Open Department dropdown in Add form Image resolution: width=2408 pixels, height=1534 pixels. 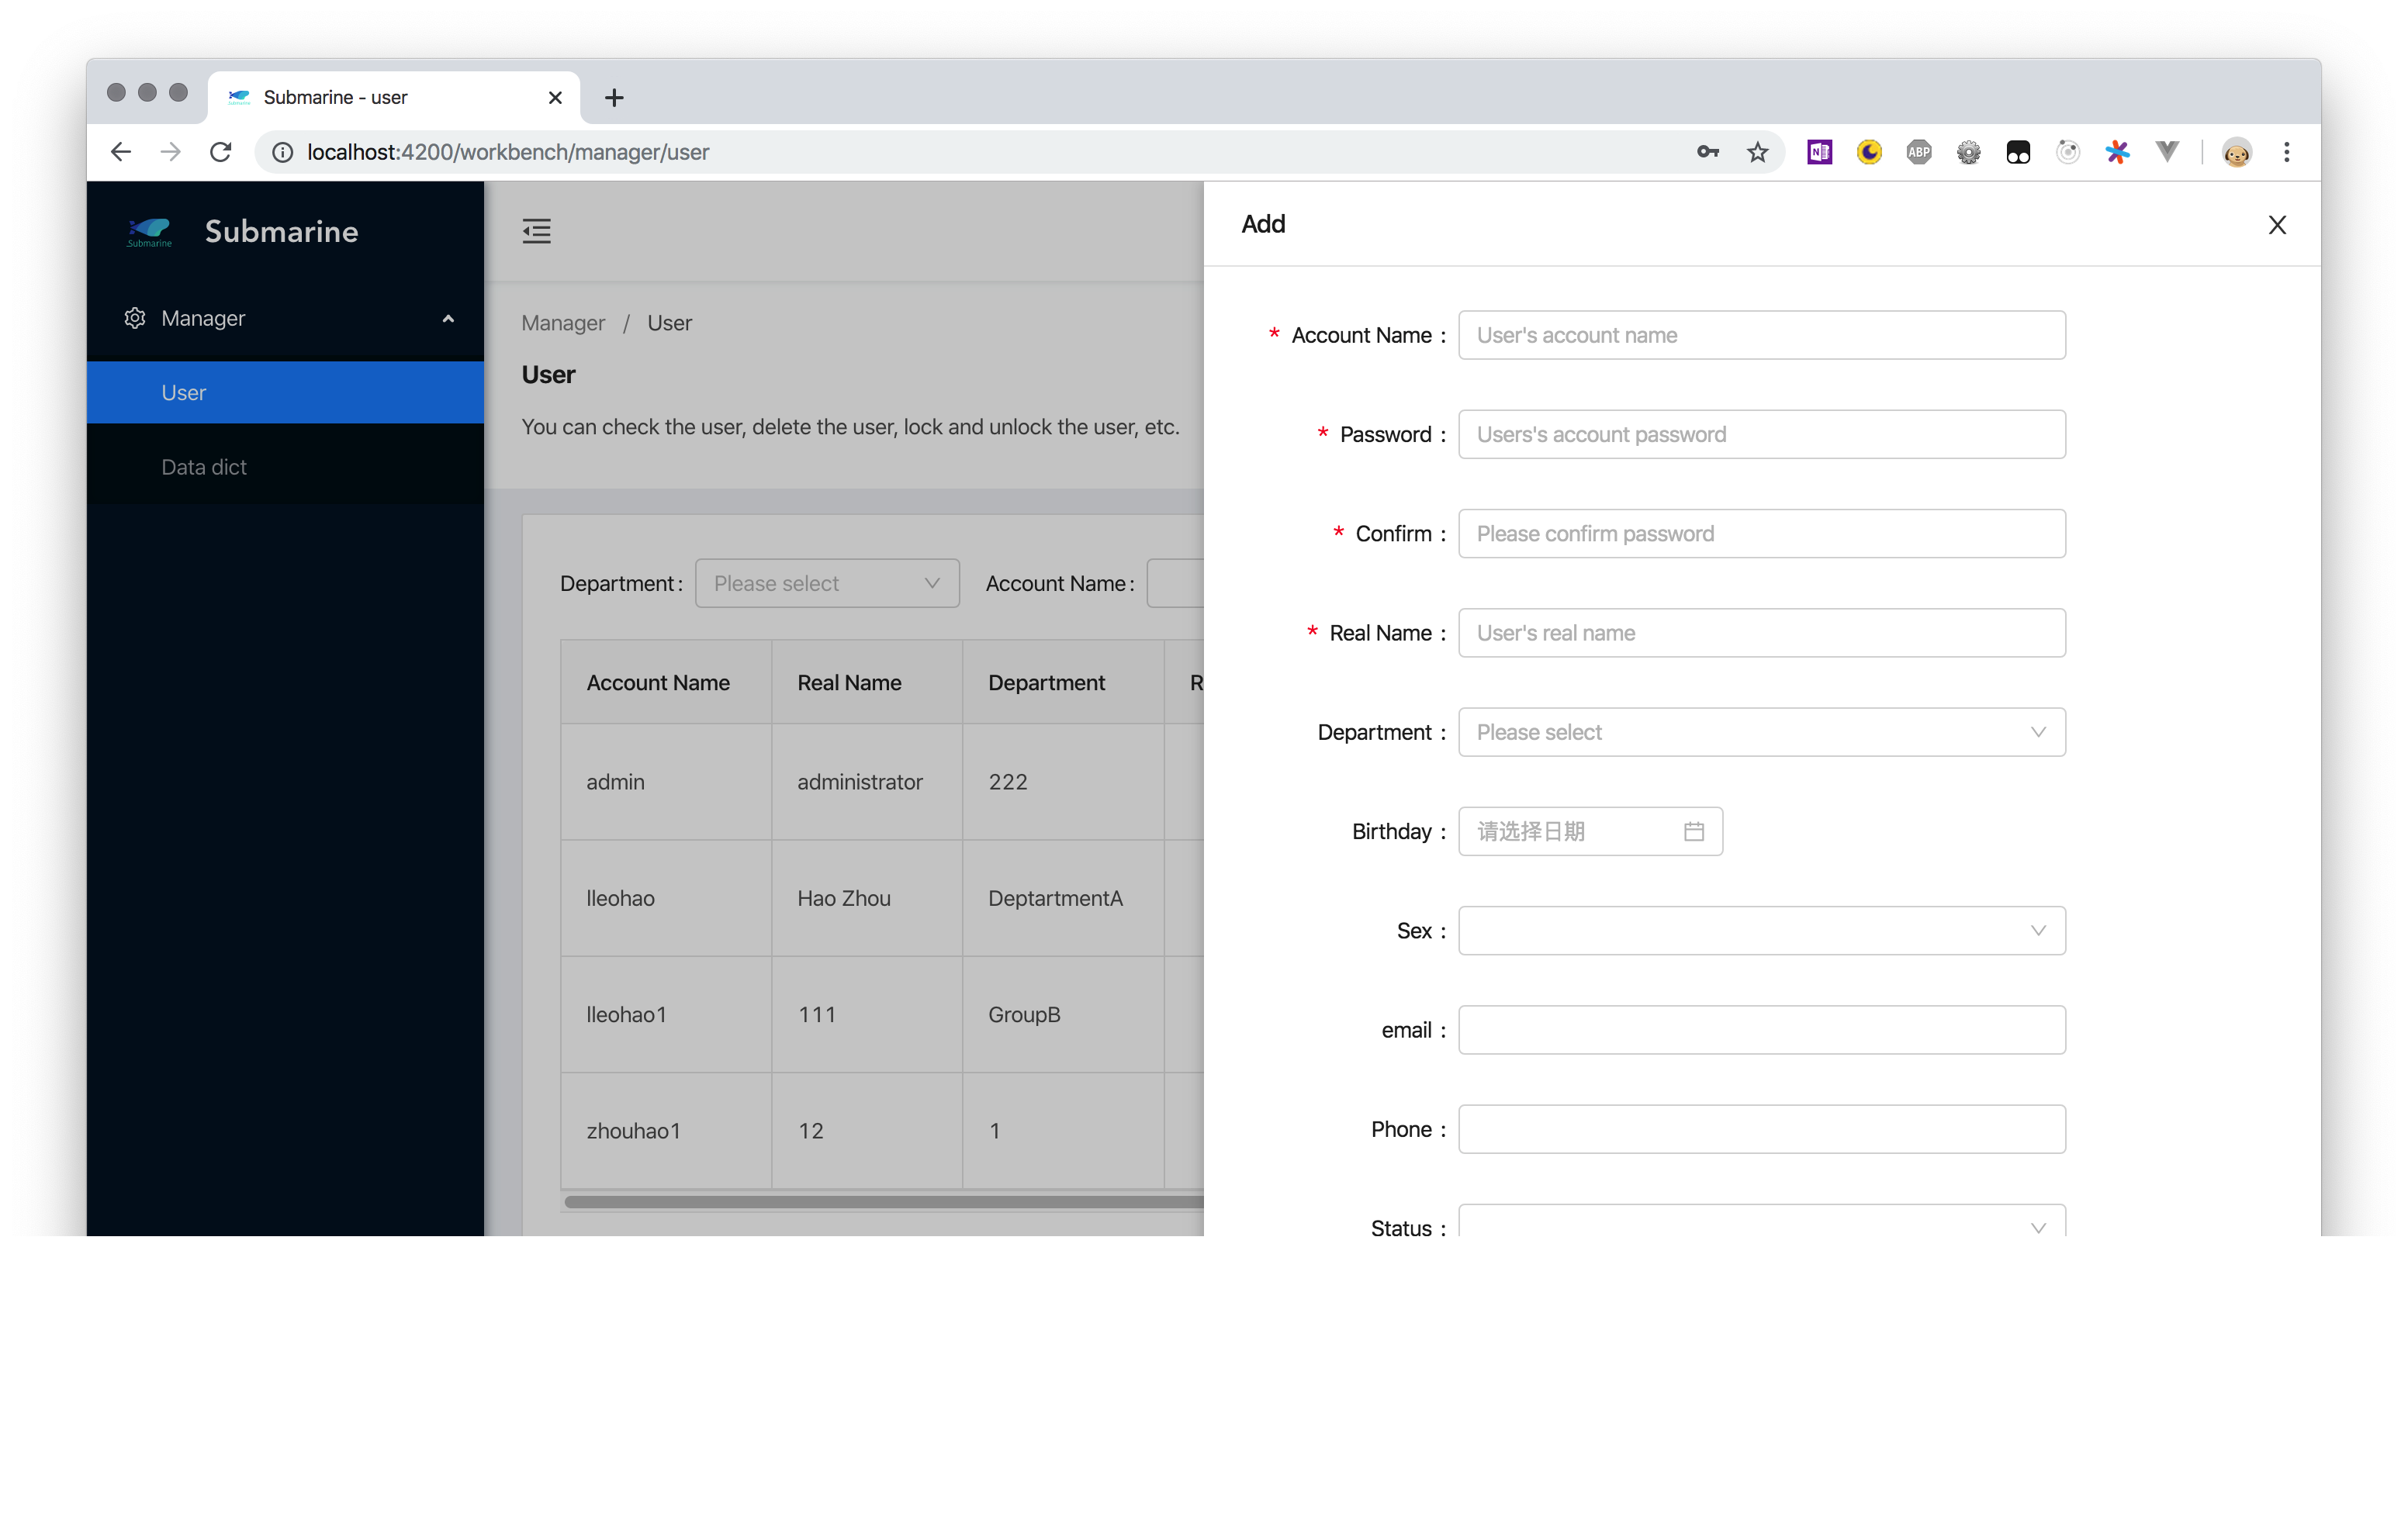point(1761,732)
